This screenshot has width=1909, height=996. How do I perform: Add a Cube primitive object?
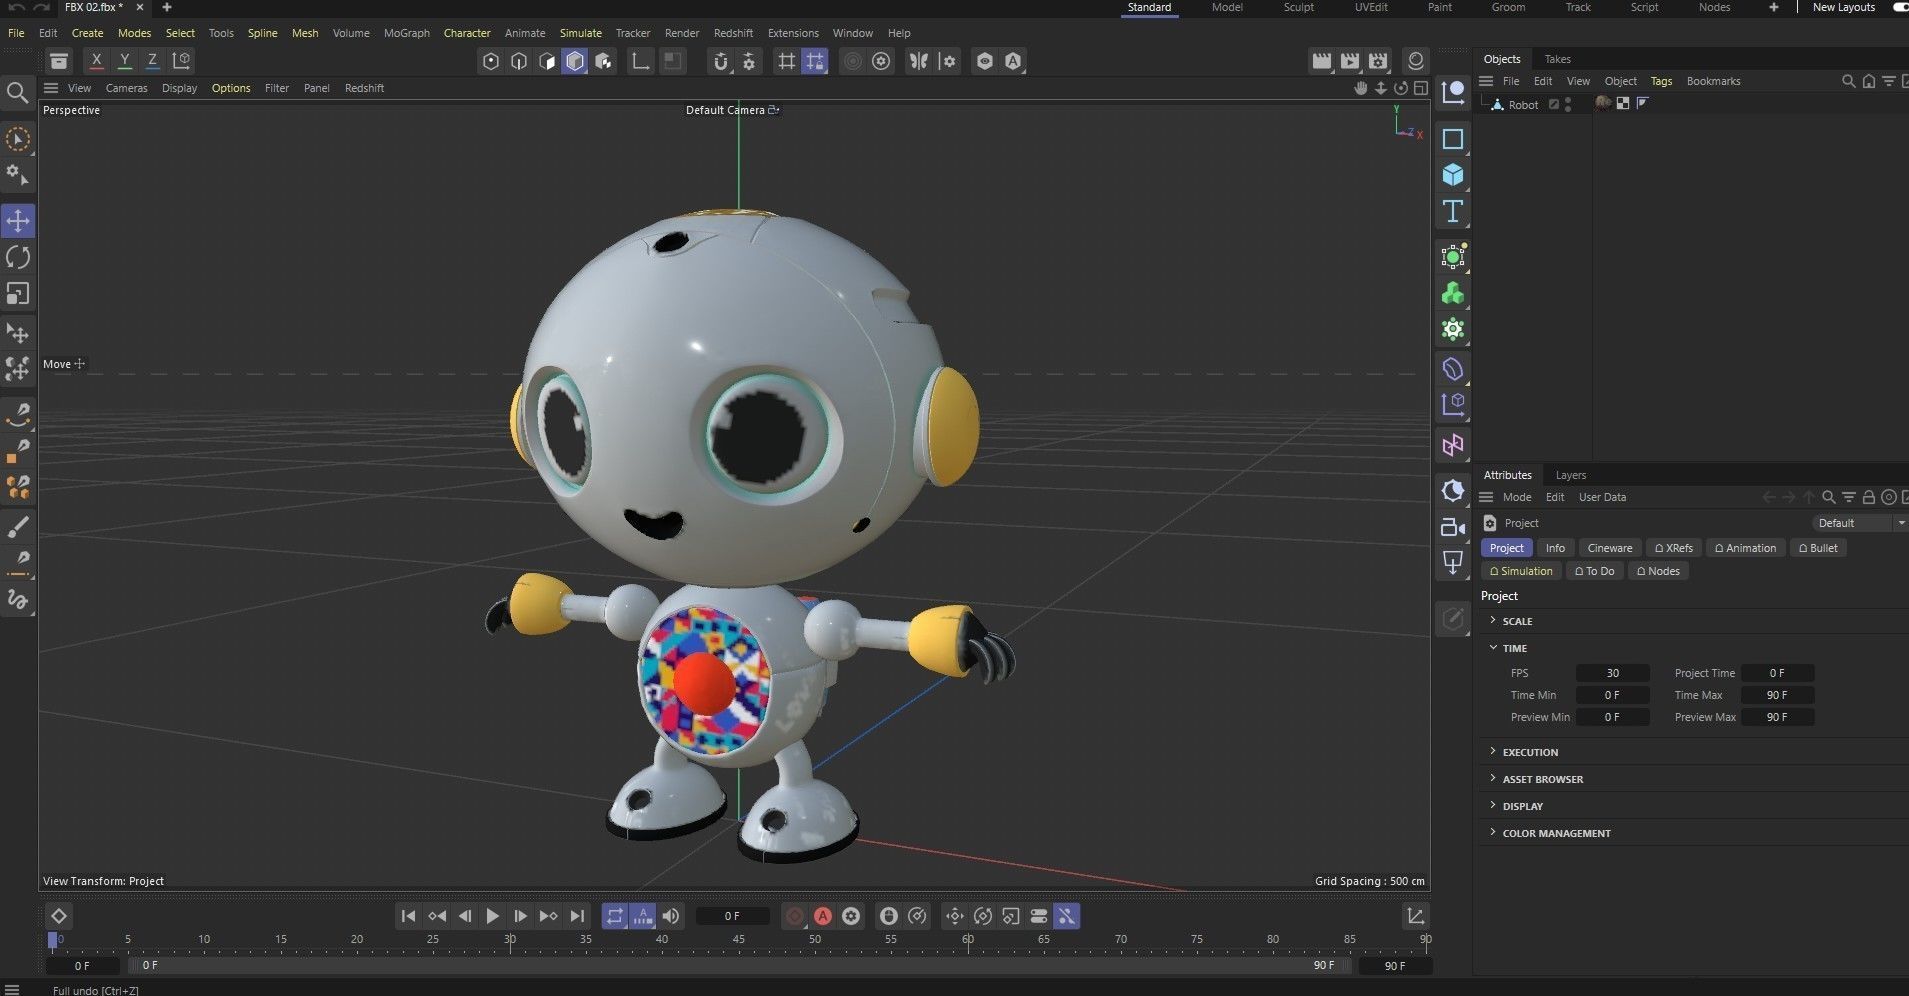tap(1453, 175)
